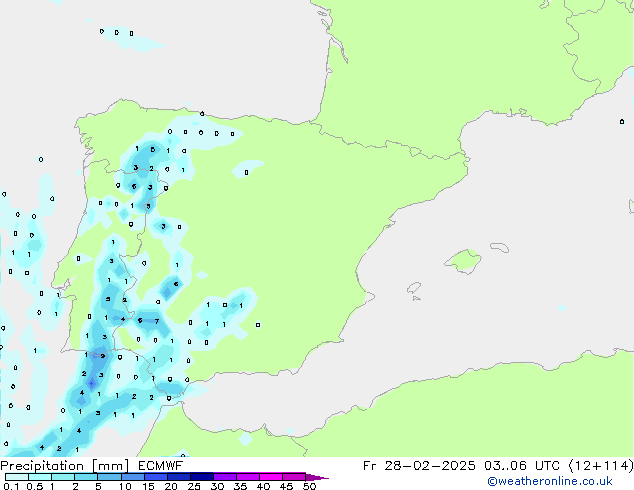
Task: Select the 25–30 mm dark blue swatch
Action: (201, 477)
